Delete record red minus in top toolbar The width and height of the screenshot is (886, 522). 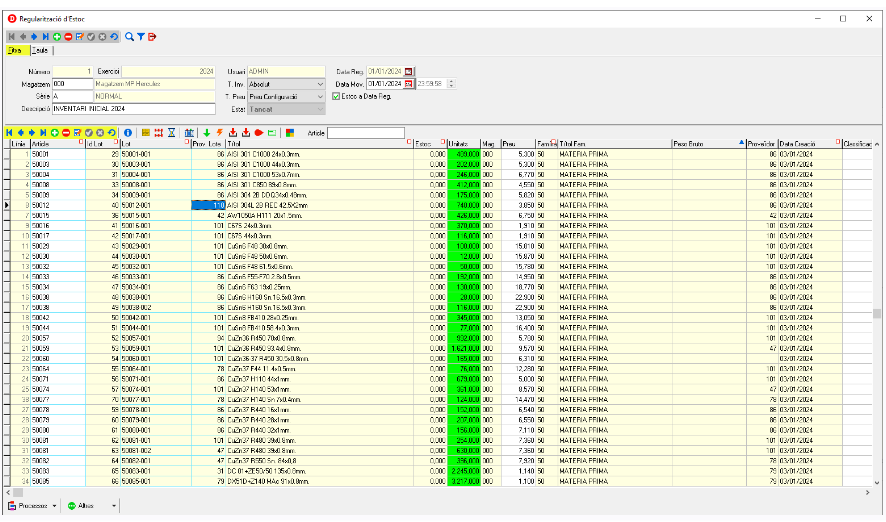click(68, 37)
